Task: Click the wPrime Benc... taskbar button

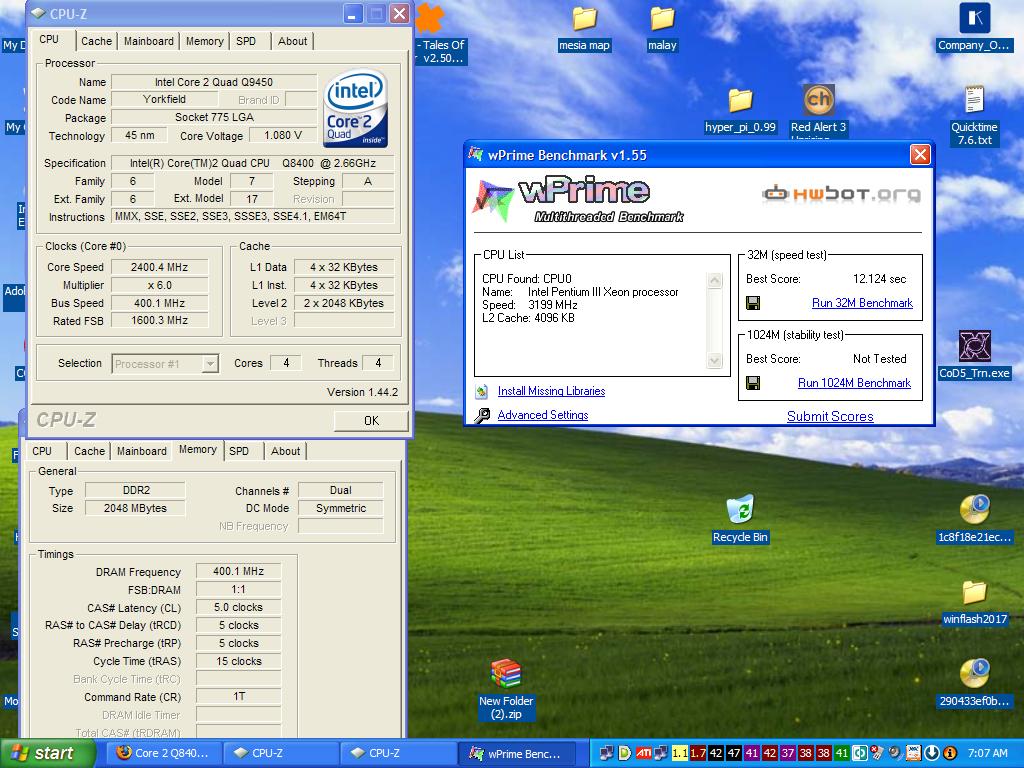Action: (x=516, y=754)
